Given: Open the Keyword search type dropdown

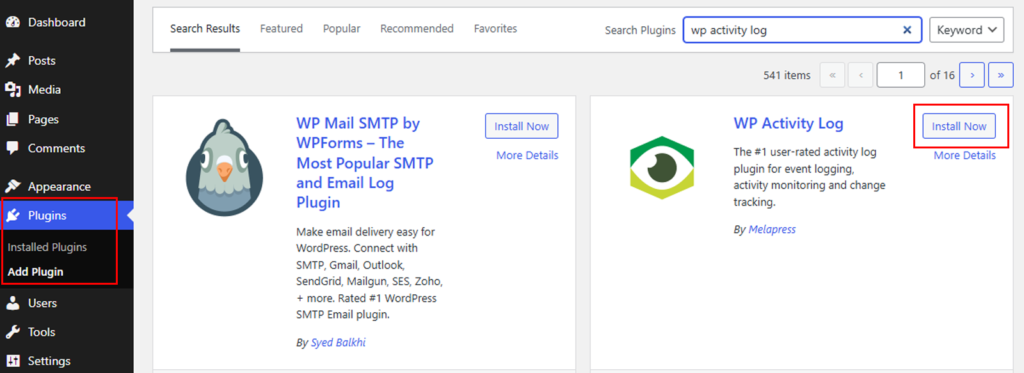Looking at the screenshot, I should pyautogui.click(x=967, y=30).
